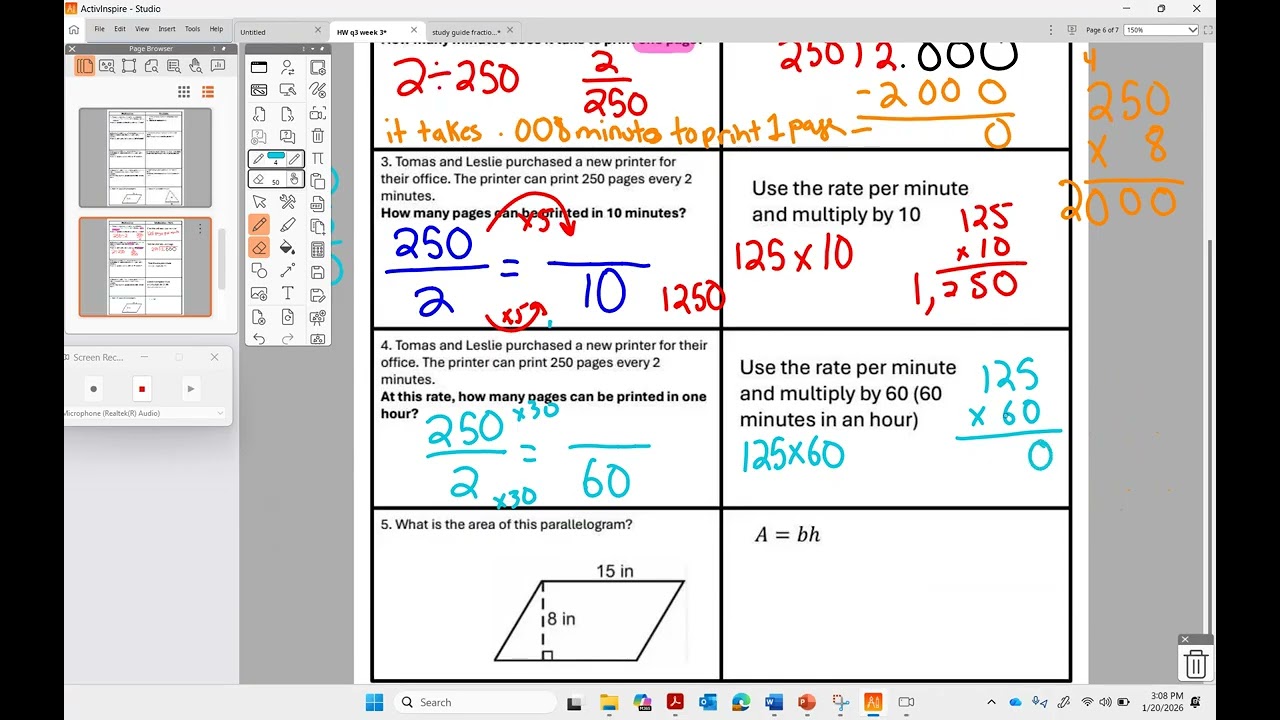Select the first page thumbnail in Page Browser
The height and width of the screenshot is (720, 1280).
coord(145,158)
